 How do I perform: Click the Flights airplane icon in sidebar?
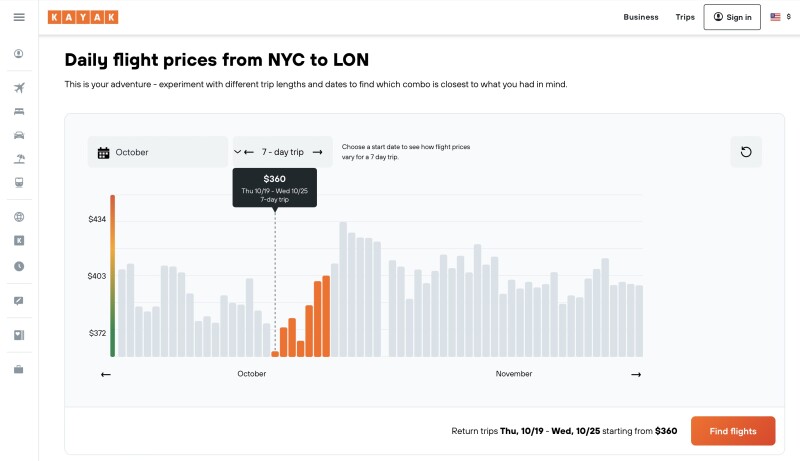[x=19, y=88]
